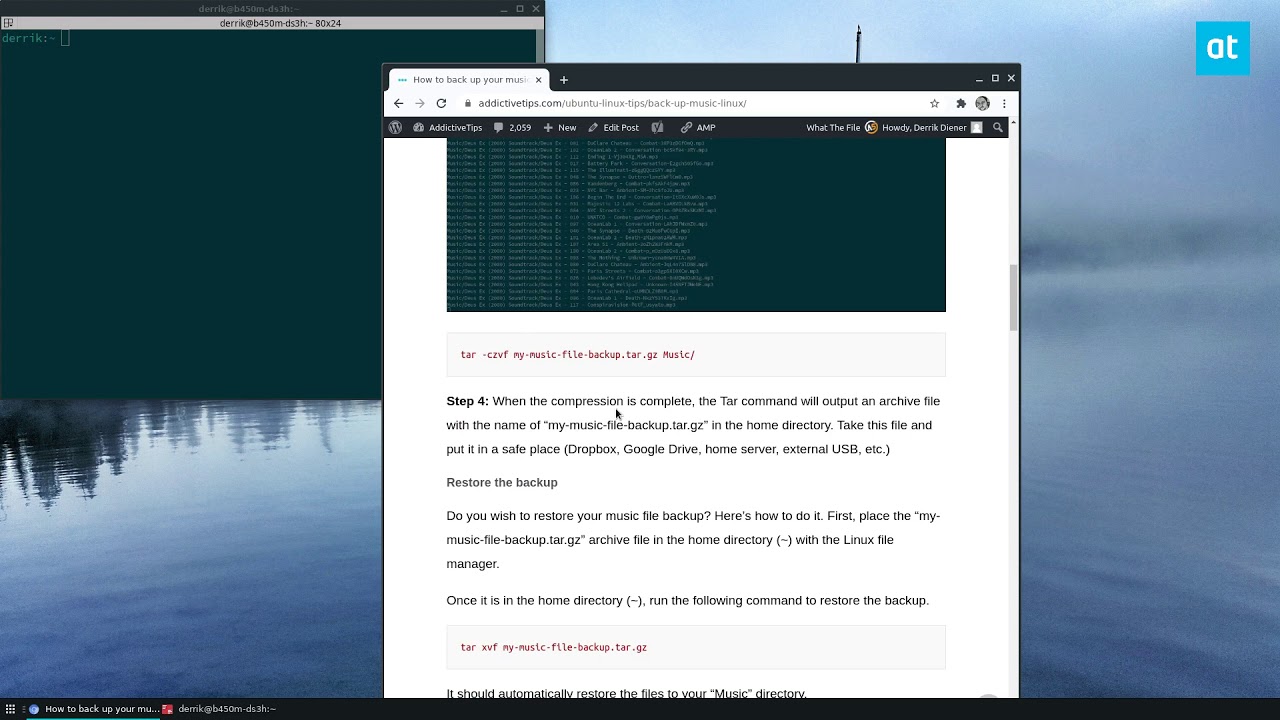Click the admin bar search magnifier
The height and width of the screenshot is (720, 1280).
[997, 127]
